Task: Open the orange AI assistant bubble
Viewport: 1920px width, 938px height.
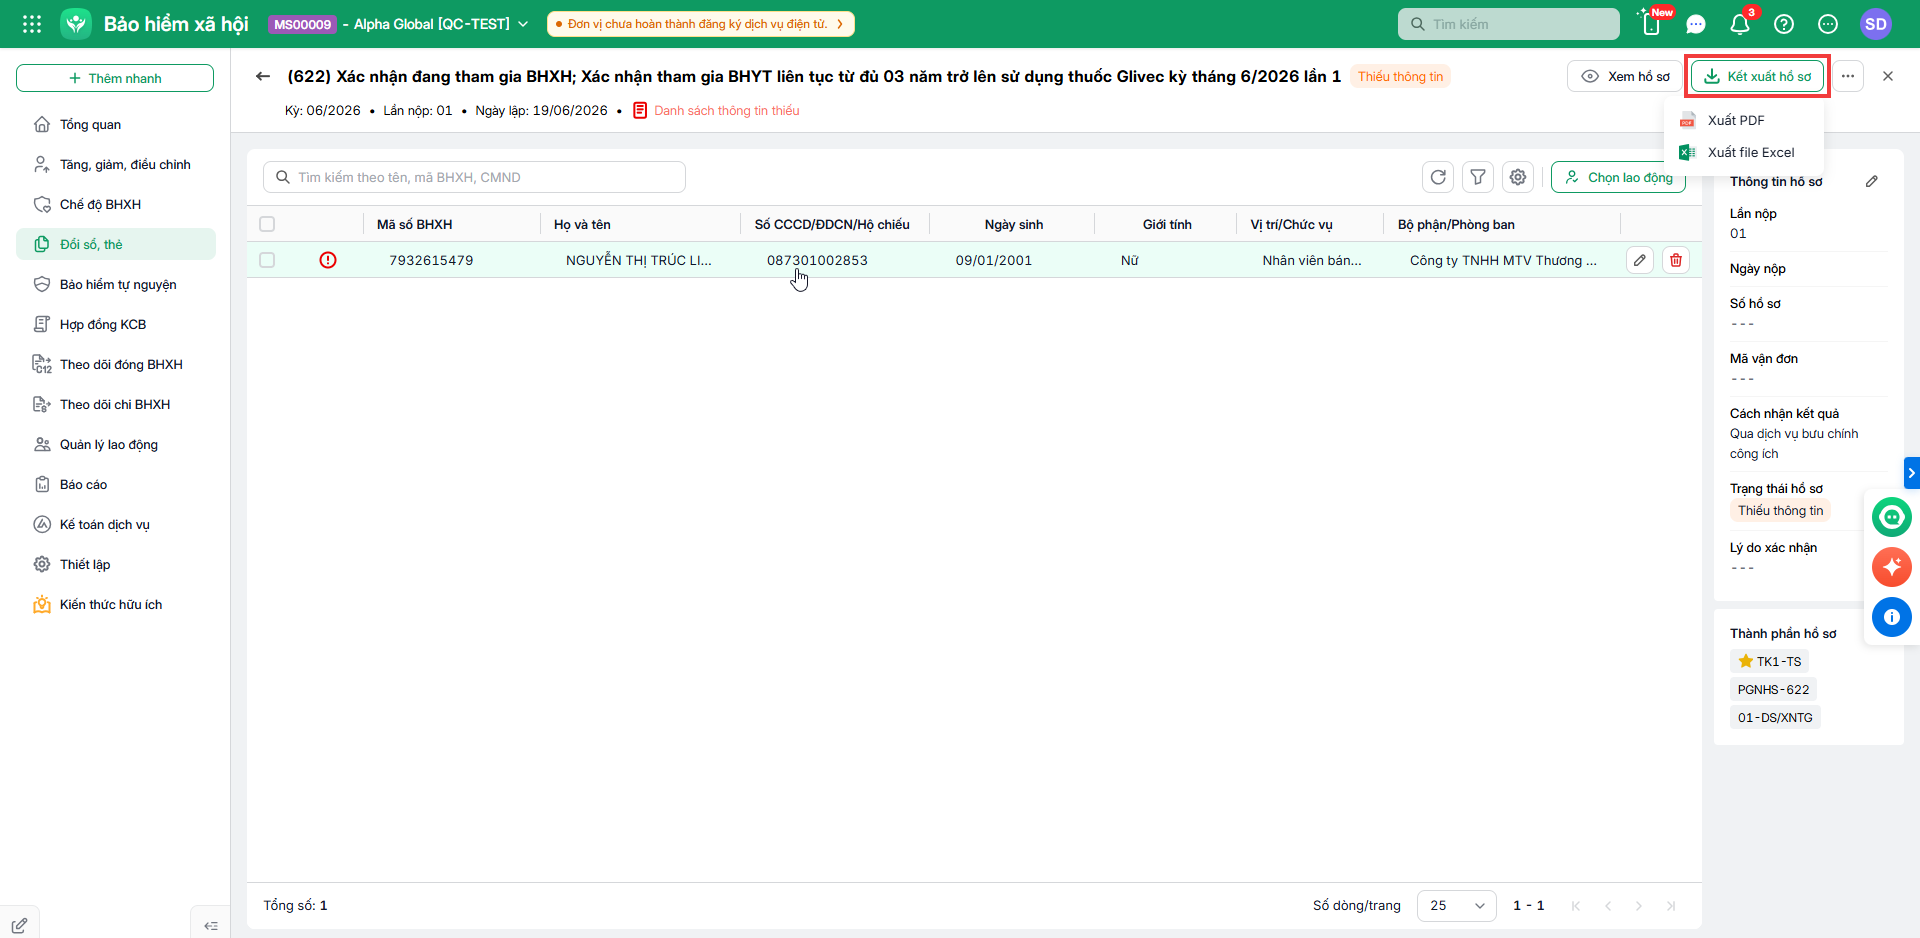Action: point(1892,567)
